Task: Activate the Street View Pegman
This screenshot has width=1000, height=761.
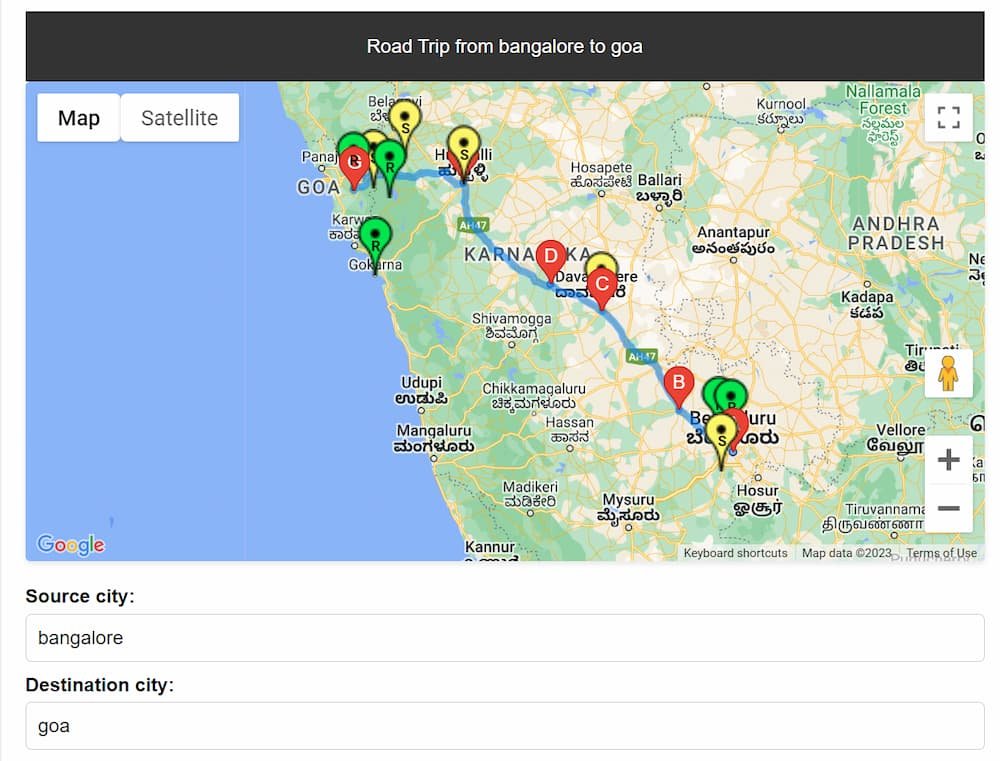Action: (x=948, y=372)
